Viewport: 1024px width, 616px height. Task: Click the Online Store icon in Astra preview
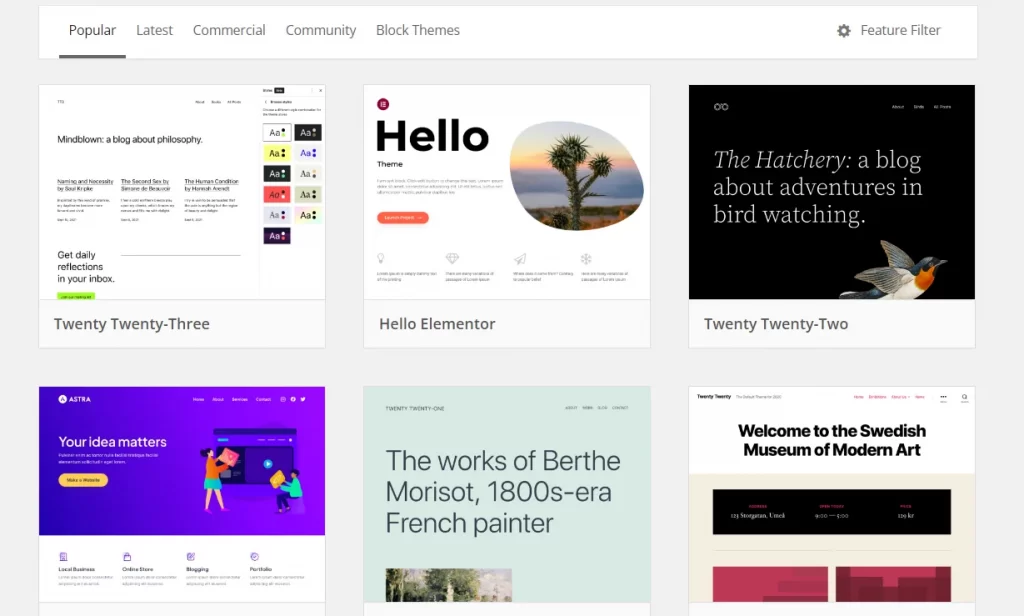(x=127, y=556)
